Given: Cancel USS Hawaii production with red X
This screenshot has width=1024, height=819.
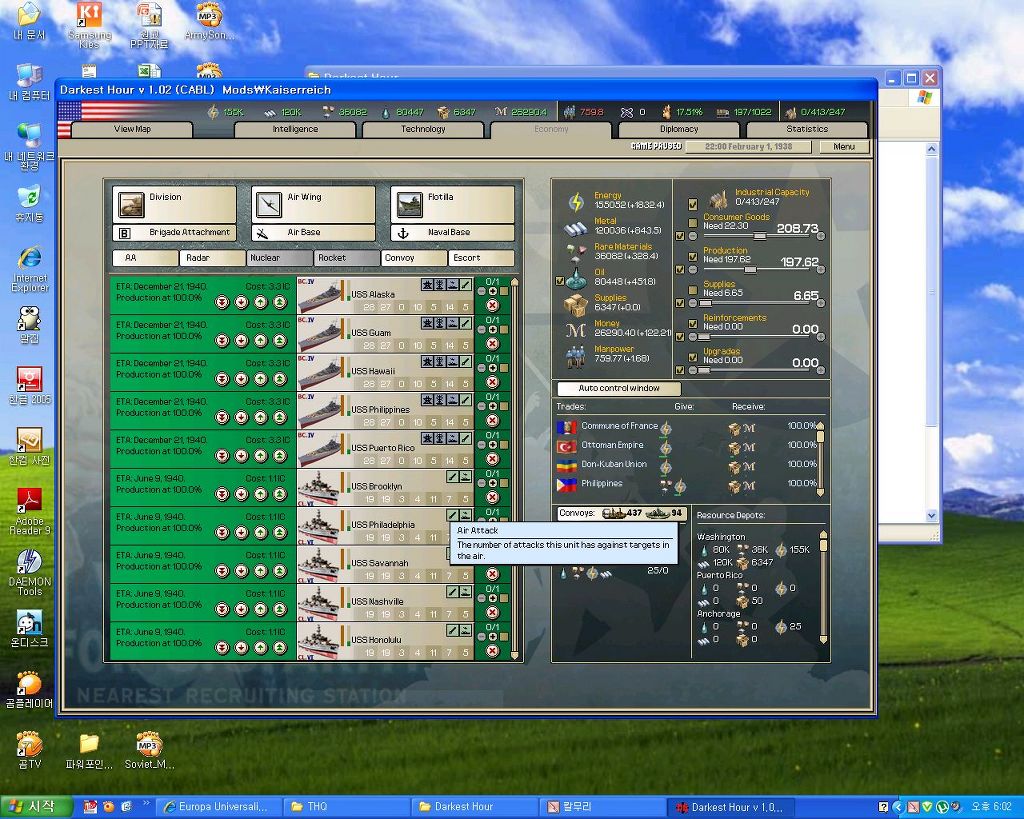Looking at the screenshot, I should pos(492,382).
